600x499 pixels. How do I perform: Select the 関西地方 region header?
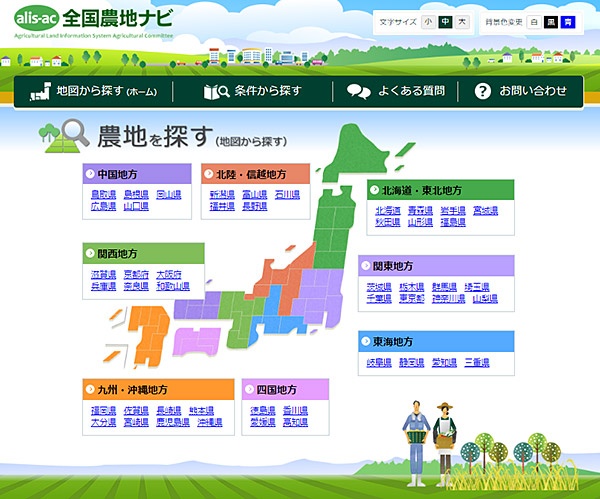(x=143, y=253)
